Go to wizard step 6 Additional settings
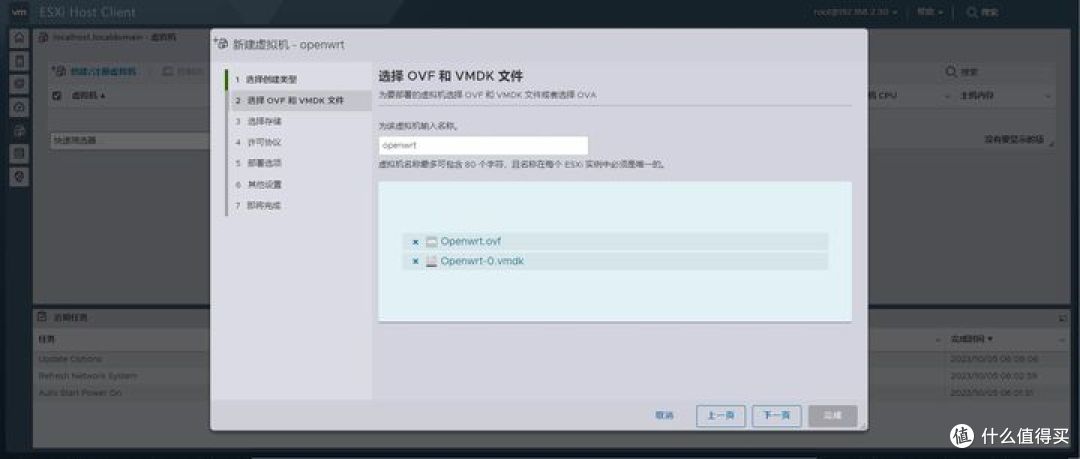The width and height of the screenshot is (1080, 459). click(x=300, y=185)
